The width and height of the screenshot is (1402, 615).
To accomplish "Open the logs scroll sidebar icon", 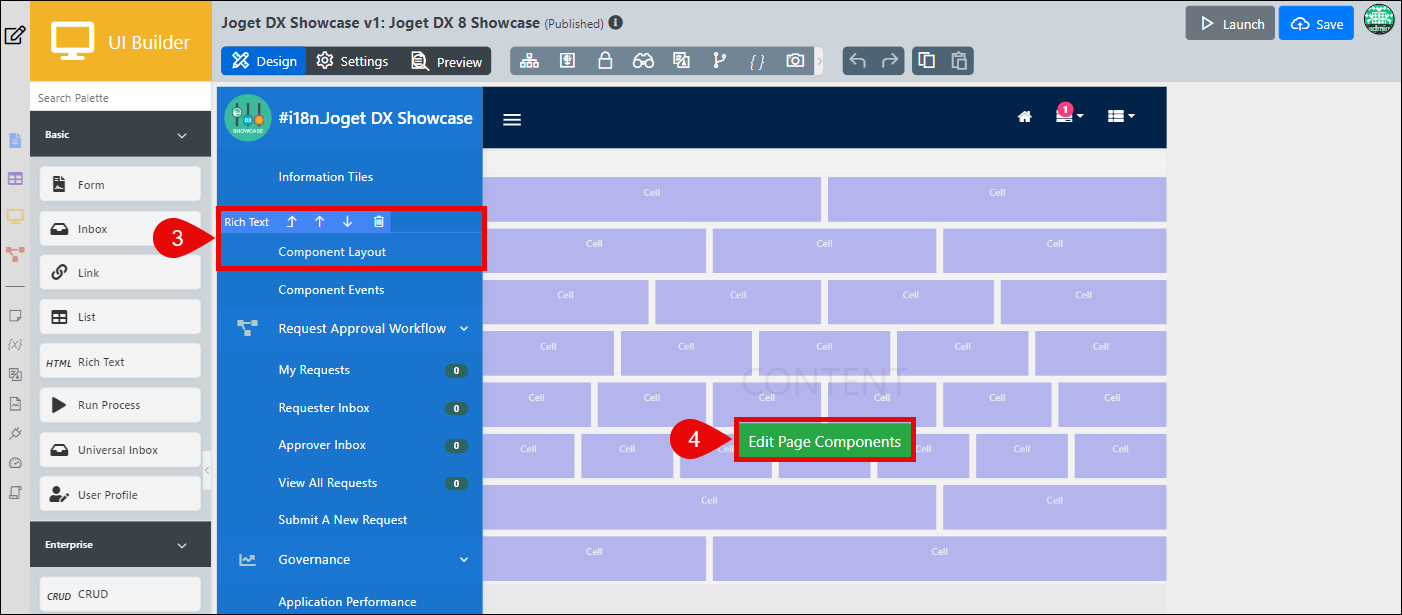I will pos(15,492).
